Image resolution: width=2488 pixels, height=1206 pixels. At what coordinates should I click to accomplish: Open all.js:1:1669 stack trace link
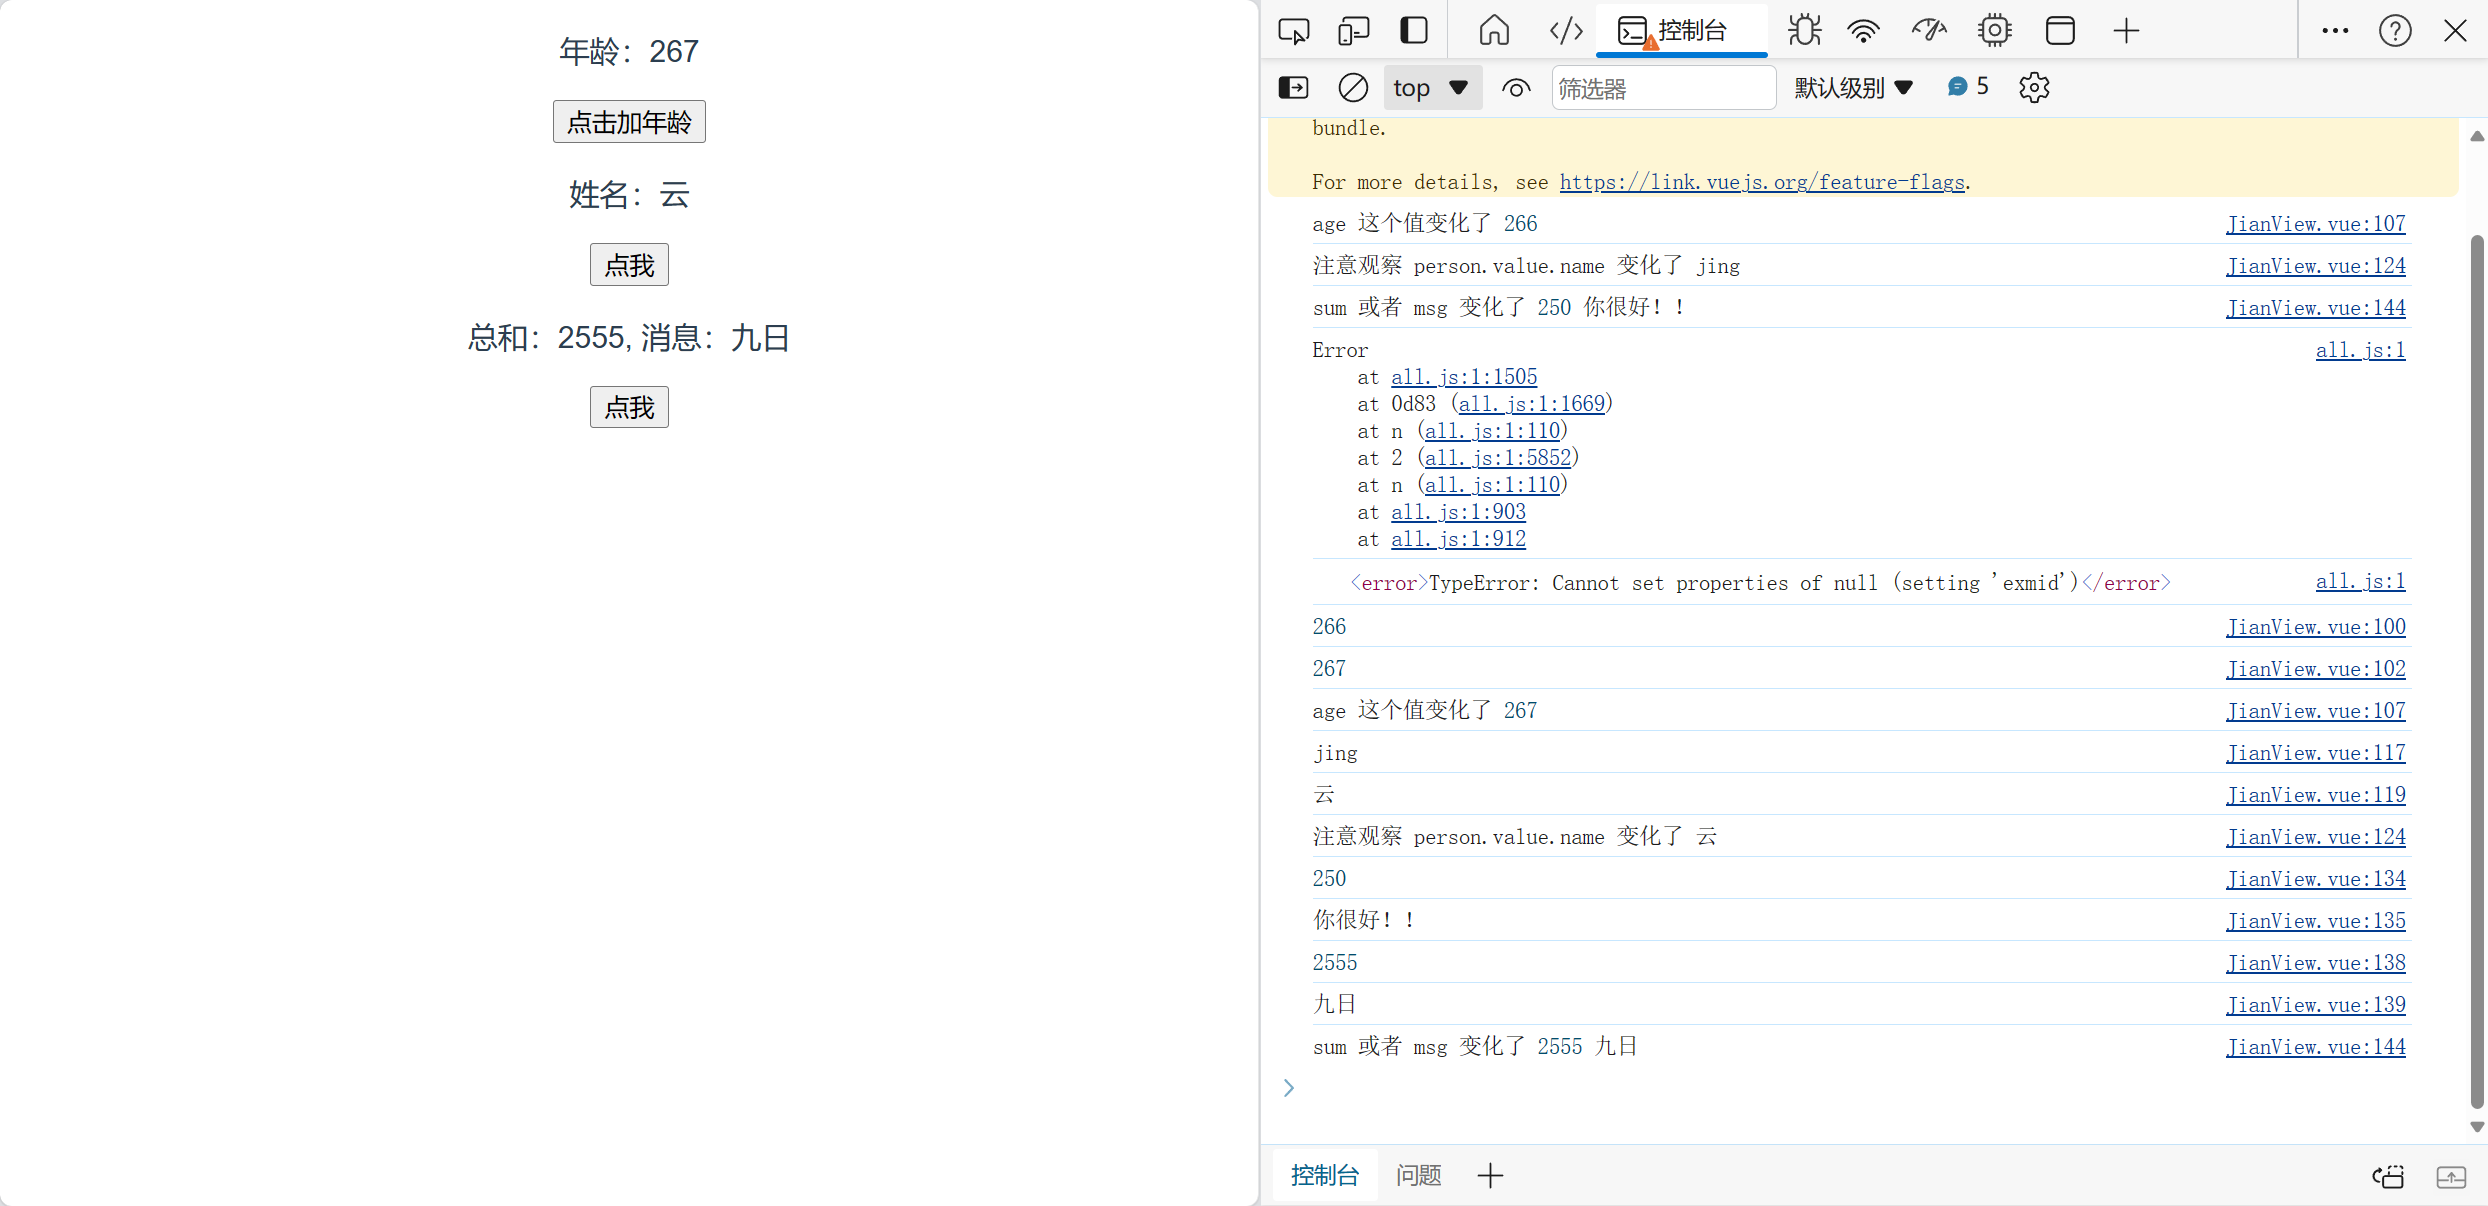1531,404
